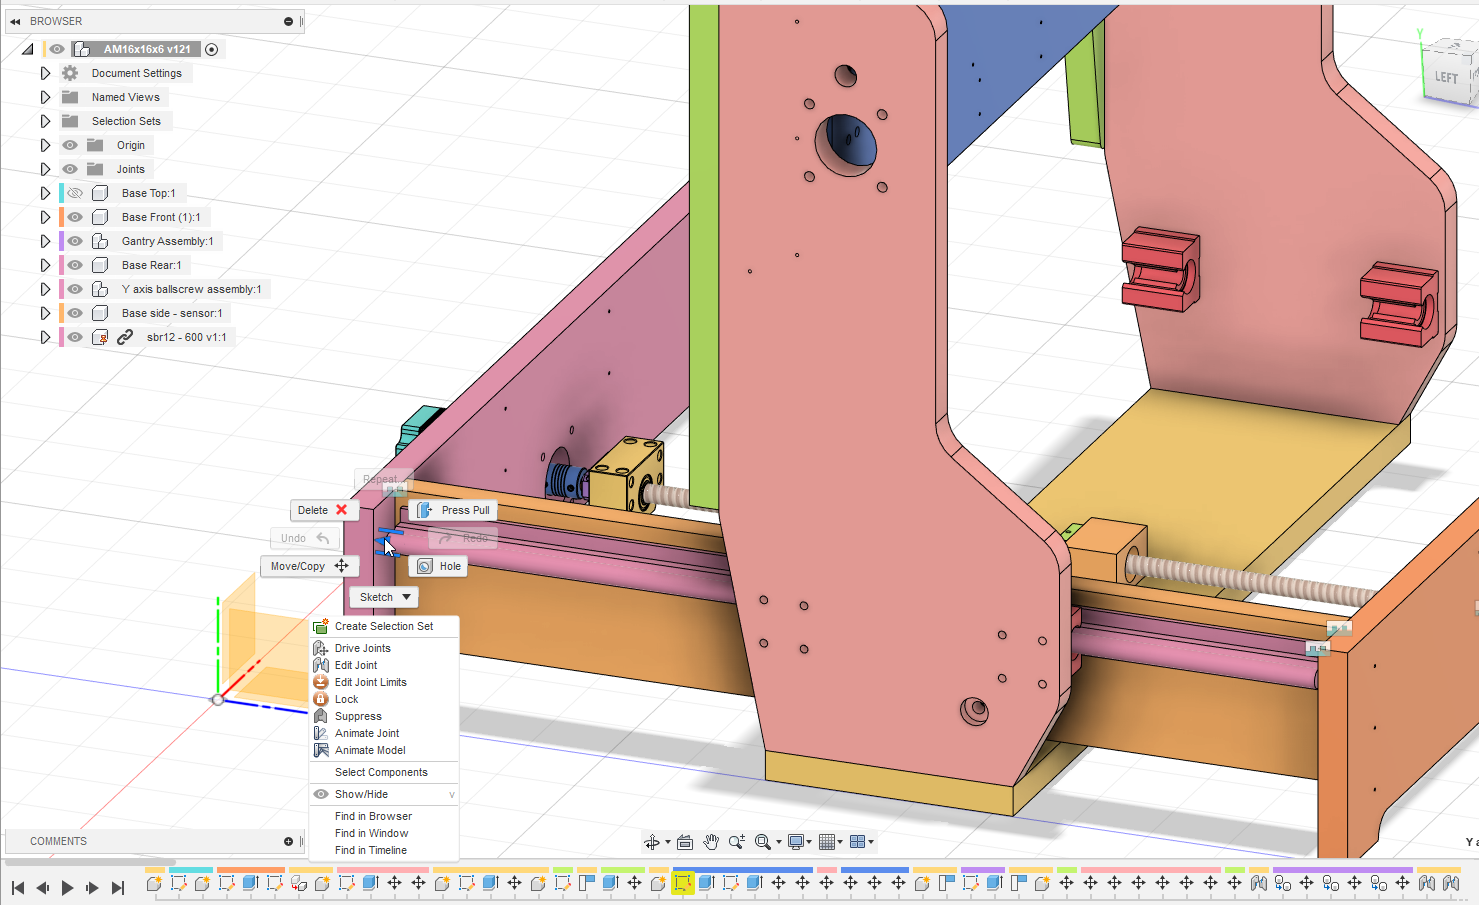Expand the Y axis ballscrew assembly node
The image size is (1479, 905).
pos(45,289)
